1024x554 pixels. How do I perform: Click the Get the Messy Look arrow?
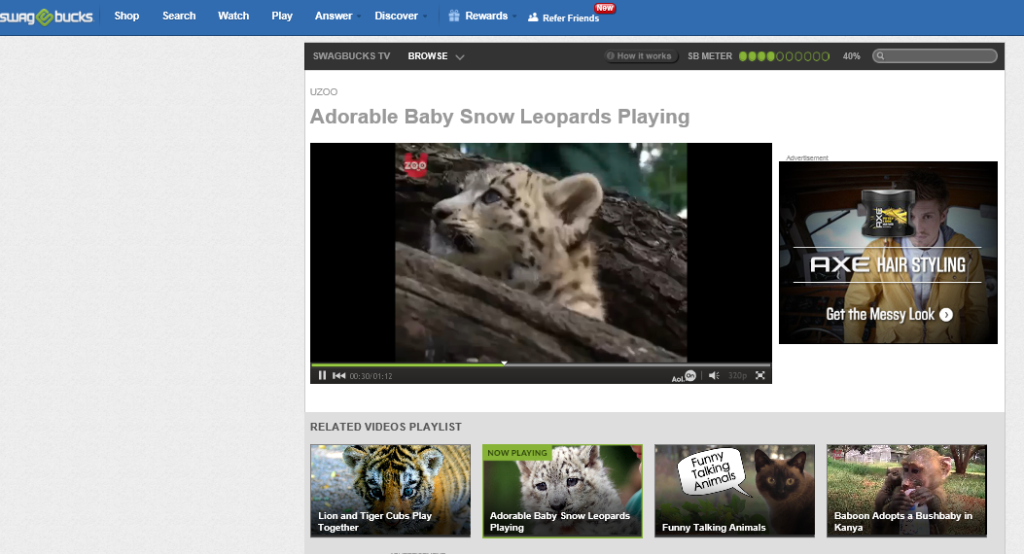(x=946, y=315)
